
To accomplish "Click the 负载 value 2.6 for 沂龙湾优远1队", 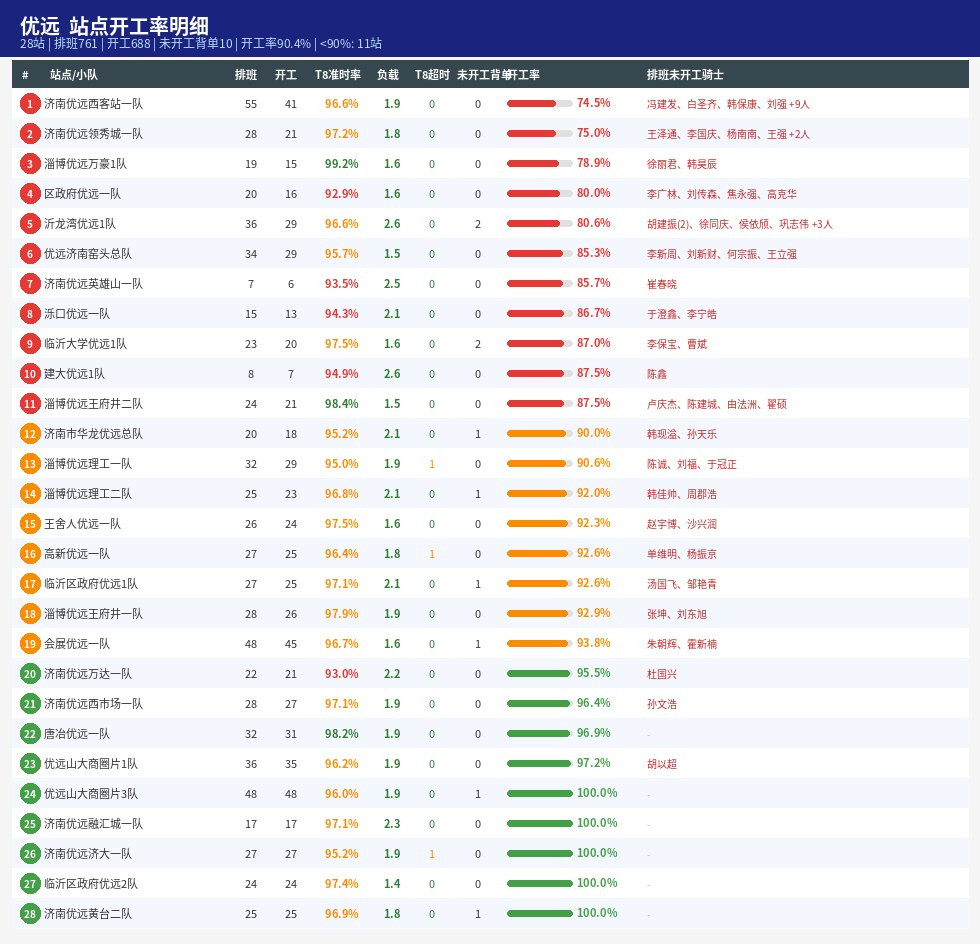I will tap(392, 224).
